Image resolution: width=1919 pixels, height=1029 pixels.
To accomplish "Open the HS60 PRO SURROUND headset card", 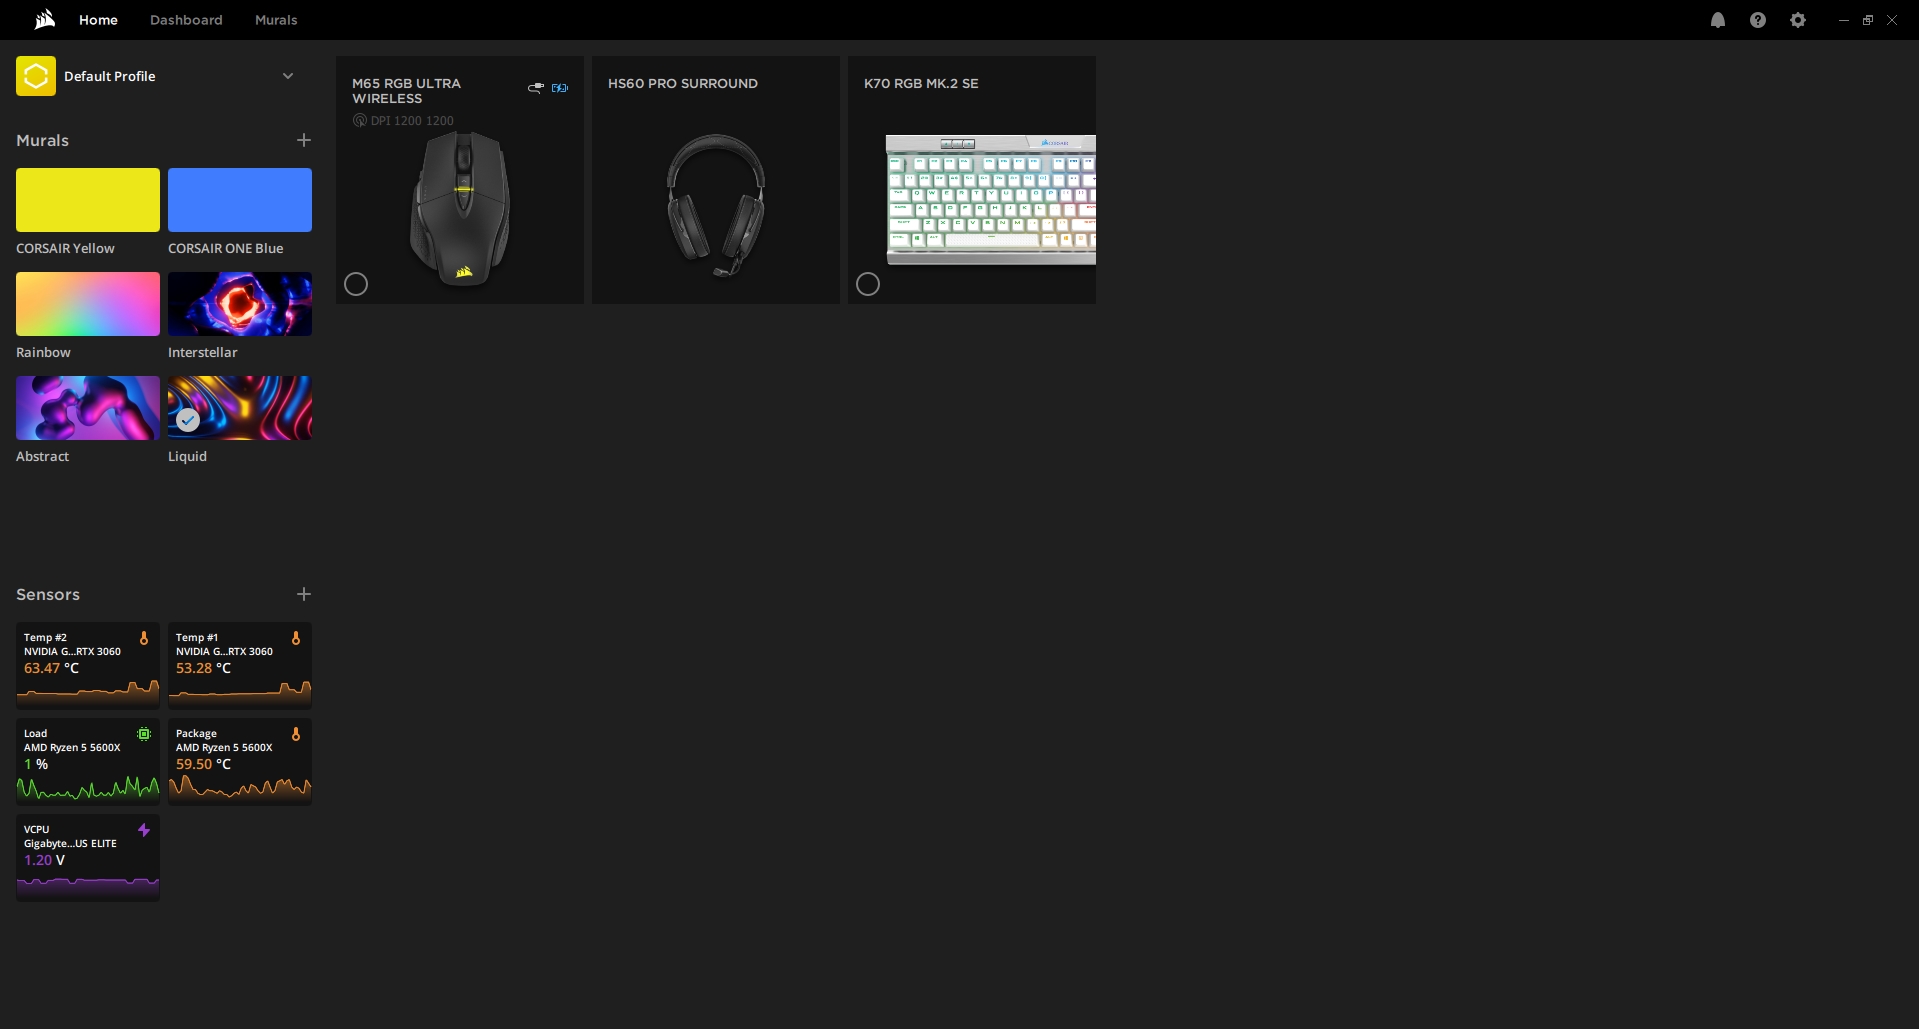I will [716, 180].
